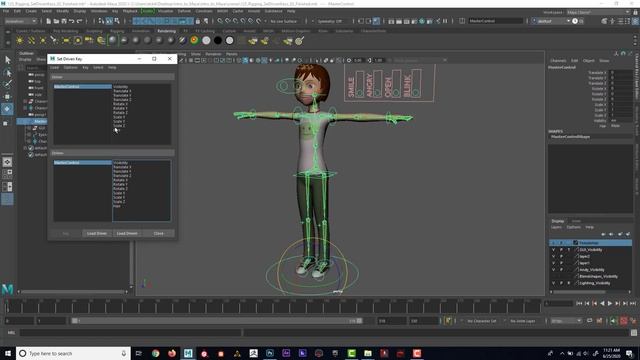Go to the start of the playback range
This screenshot has width=640, height=360.
click(579, 303)
